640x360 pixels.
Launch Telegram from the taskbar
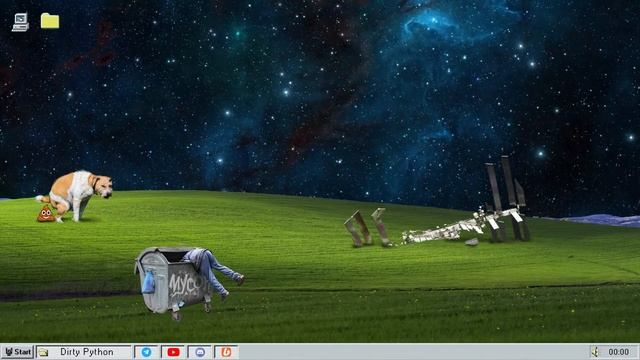click(x=146, y=352)
